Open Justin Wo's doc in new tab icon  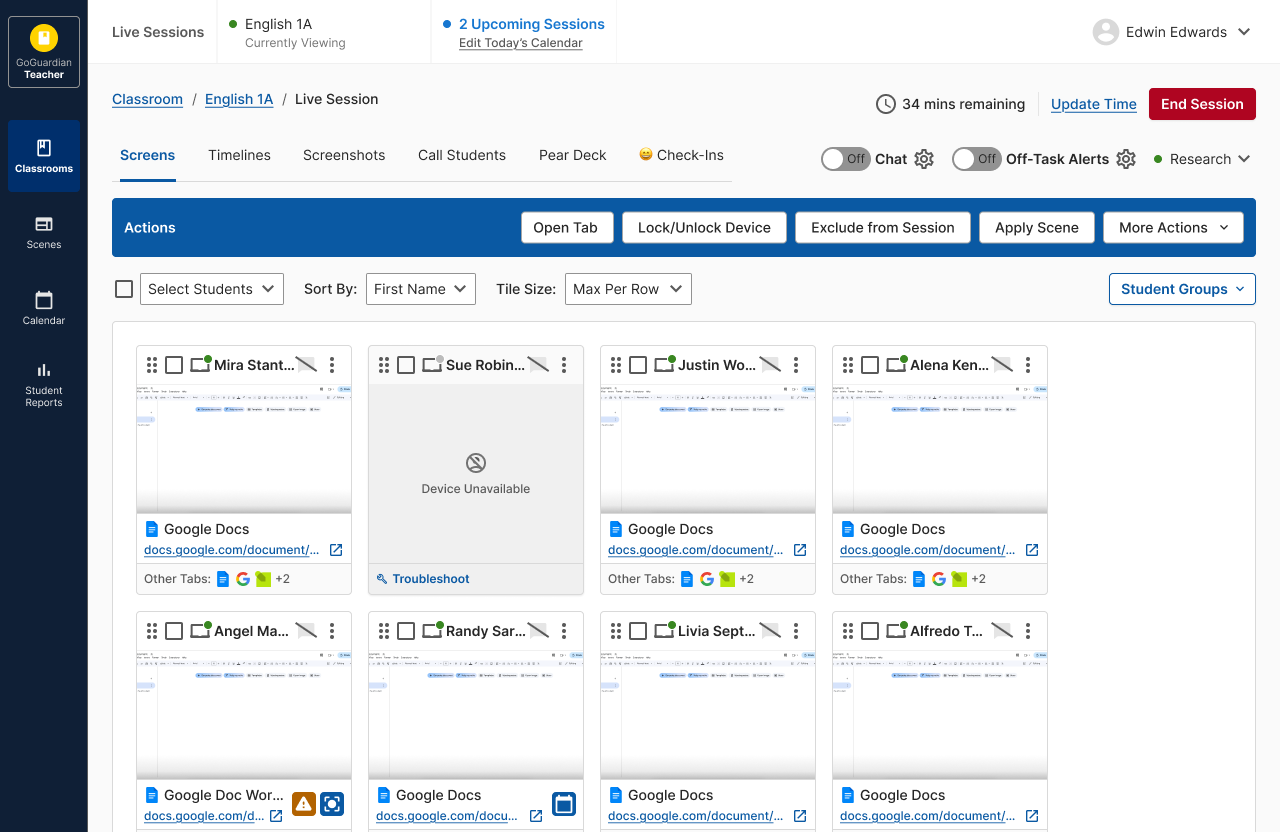point(800,550)
